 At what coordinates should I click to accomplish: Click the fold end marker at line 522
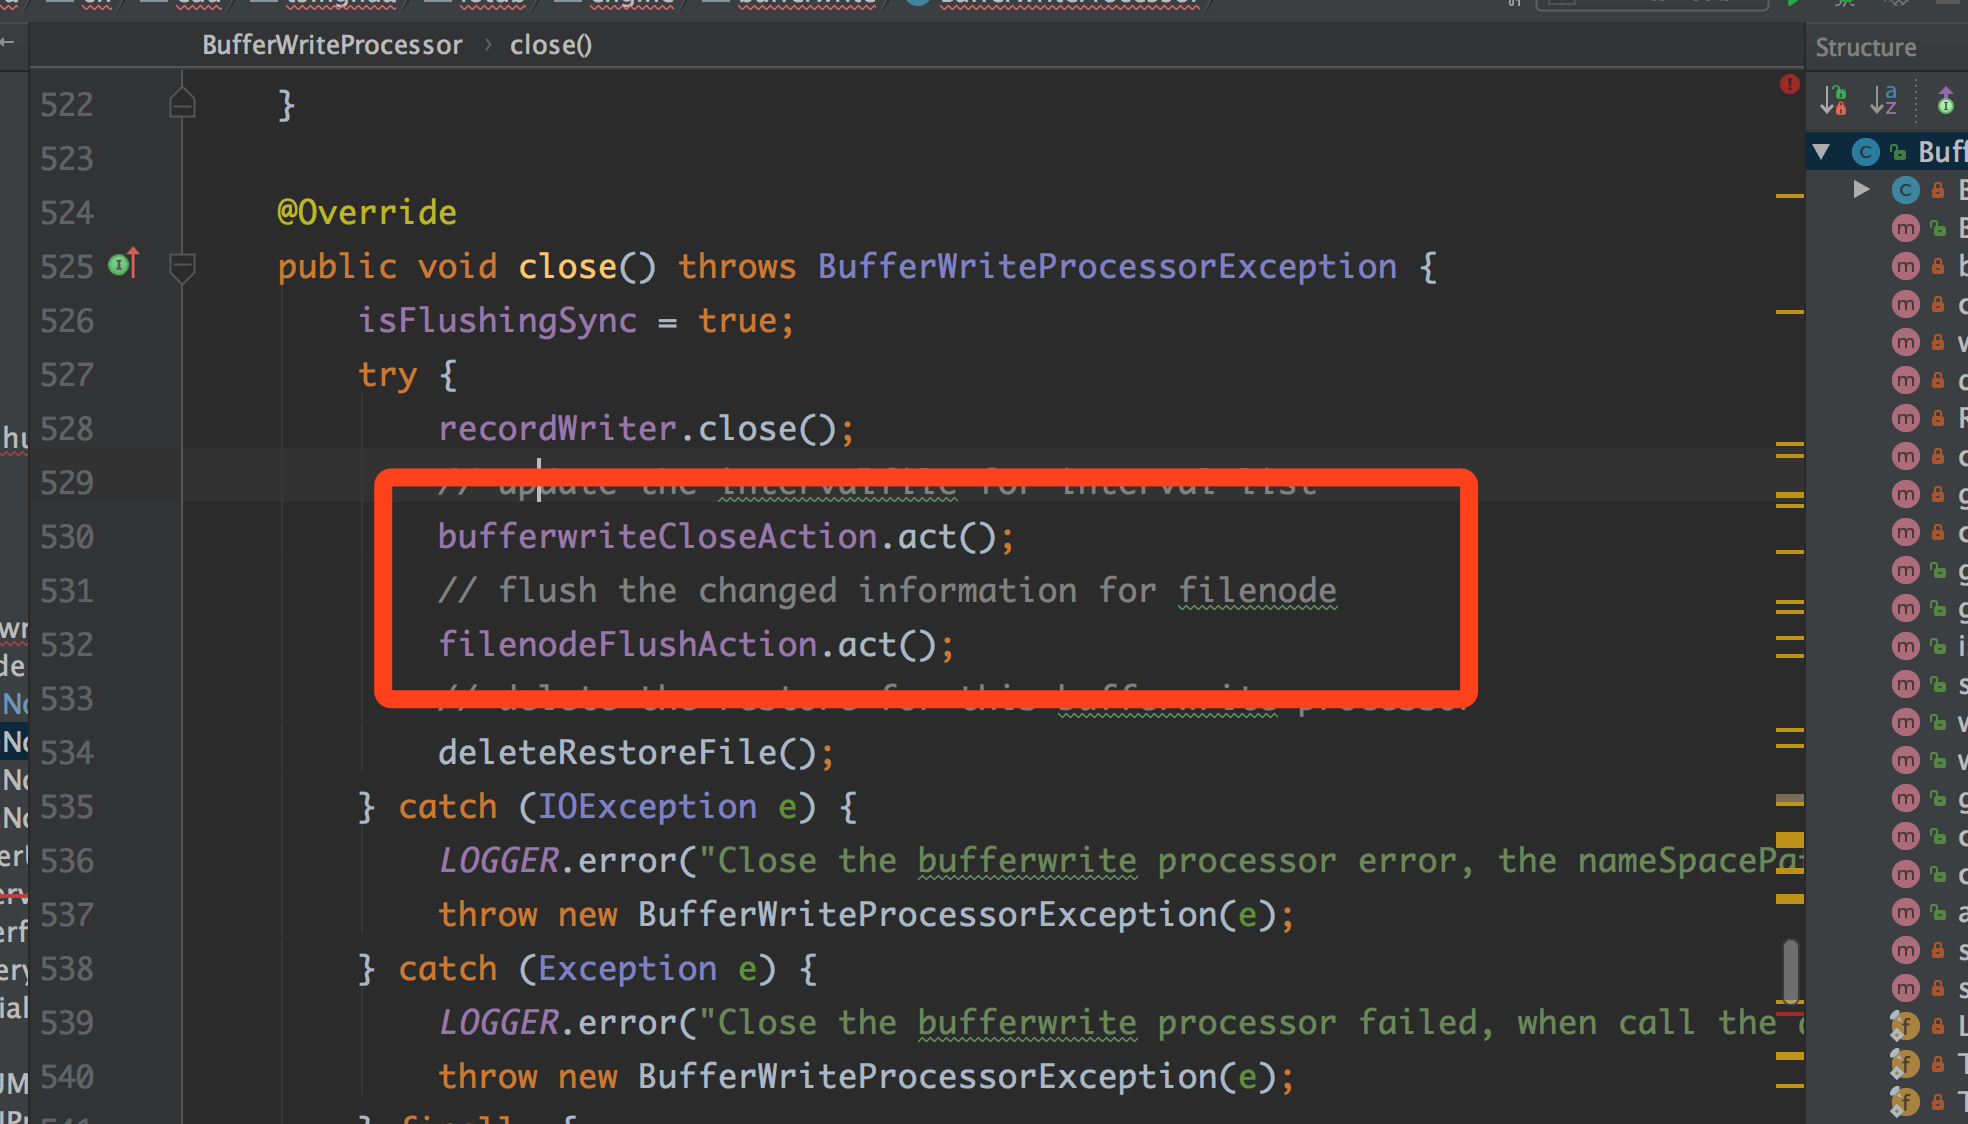click(x=182, y=104)
